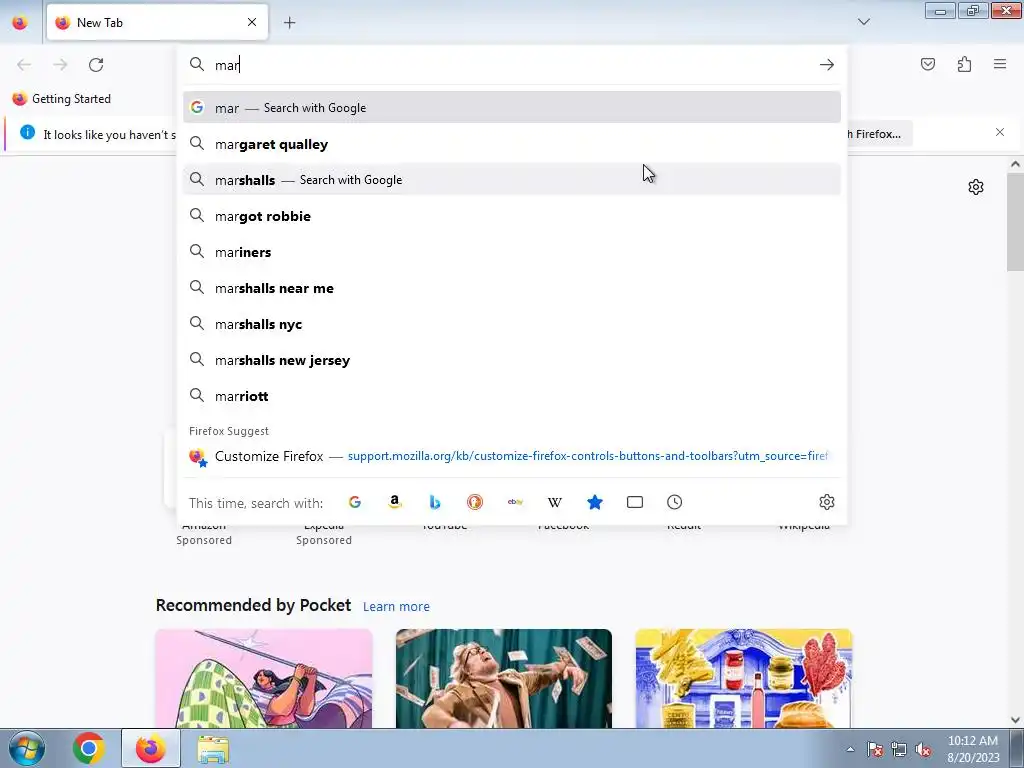
Task: Close the New Tab tab
Action: click(252, 22)
